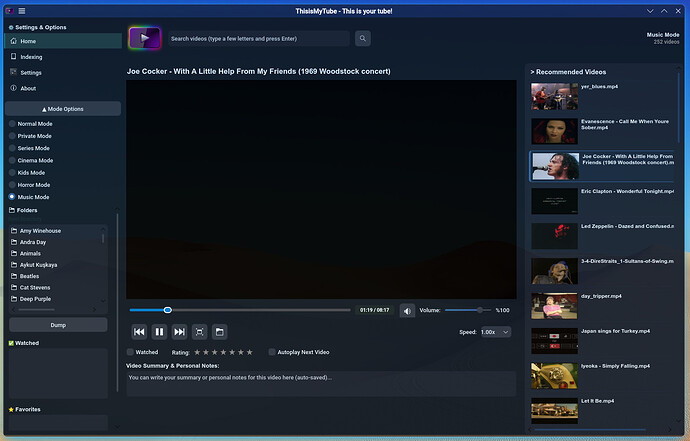Enable Autoplay Next Video checkbox
690x441 pixels.
pos(272,352)
